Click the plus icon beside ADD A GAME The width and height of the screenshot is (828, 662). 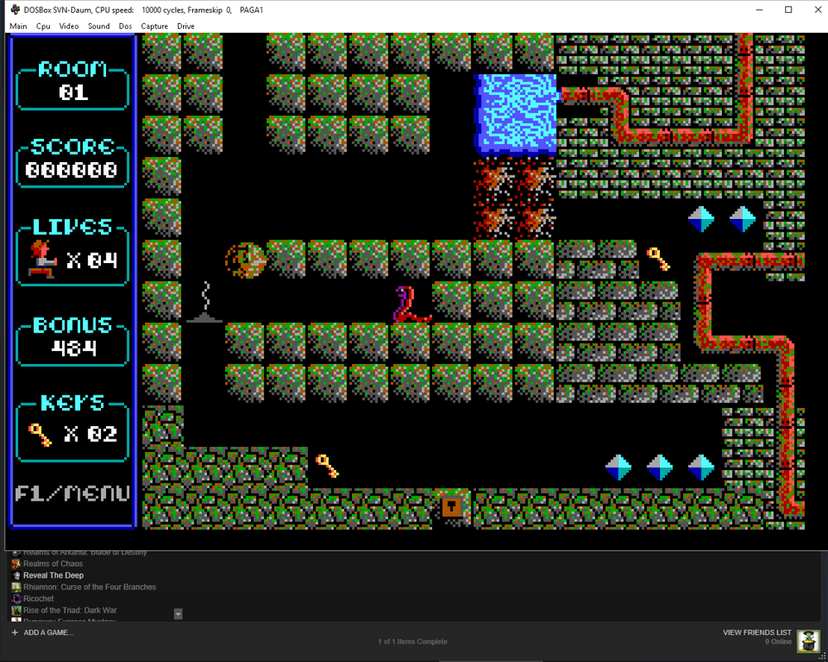pyautogui.click(x=15, y=632)
